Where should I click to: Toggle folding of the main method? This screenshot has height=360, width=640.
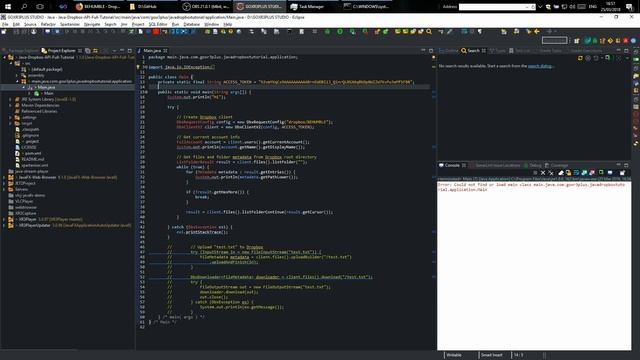click(146, 92)
